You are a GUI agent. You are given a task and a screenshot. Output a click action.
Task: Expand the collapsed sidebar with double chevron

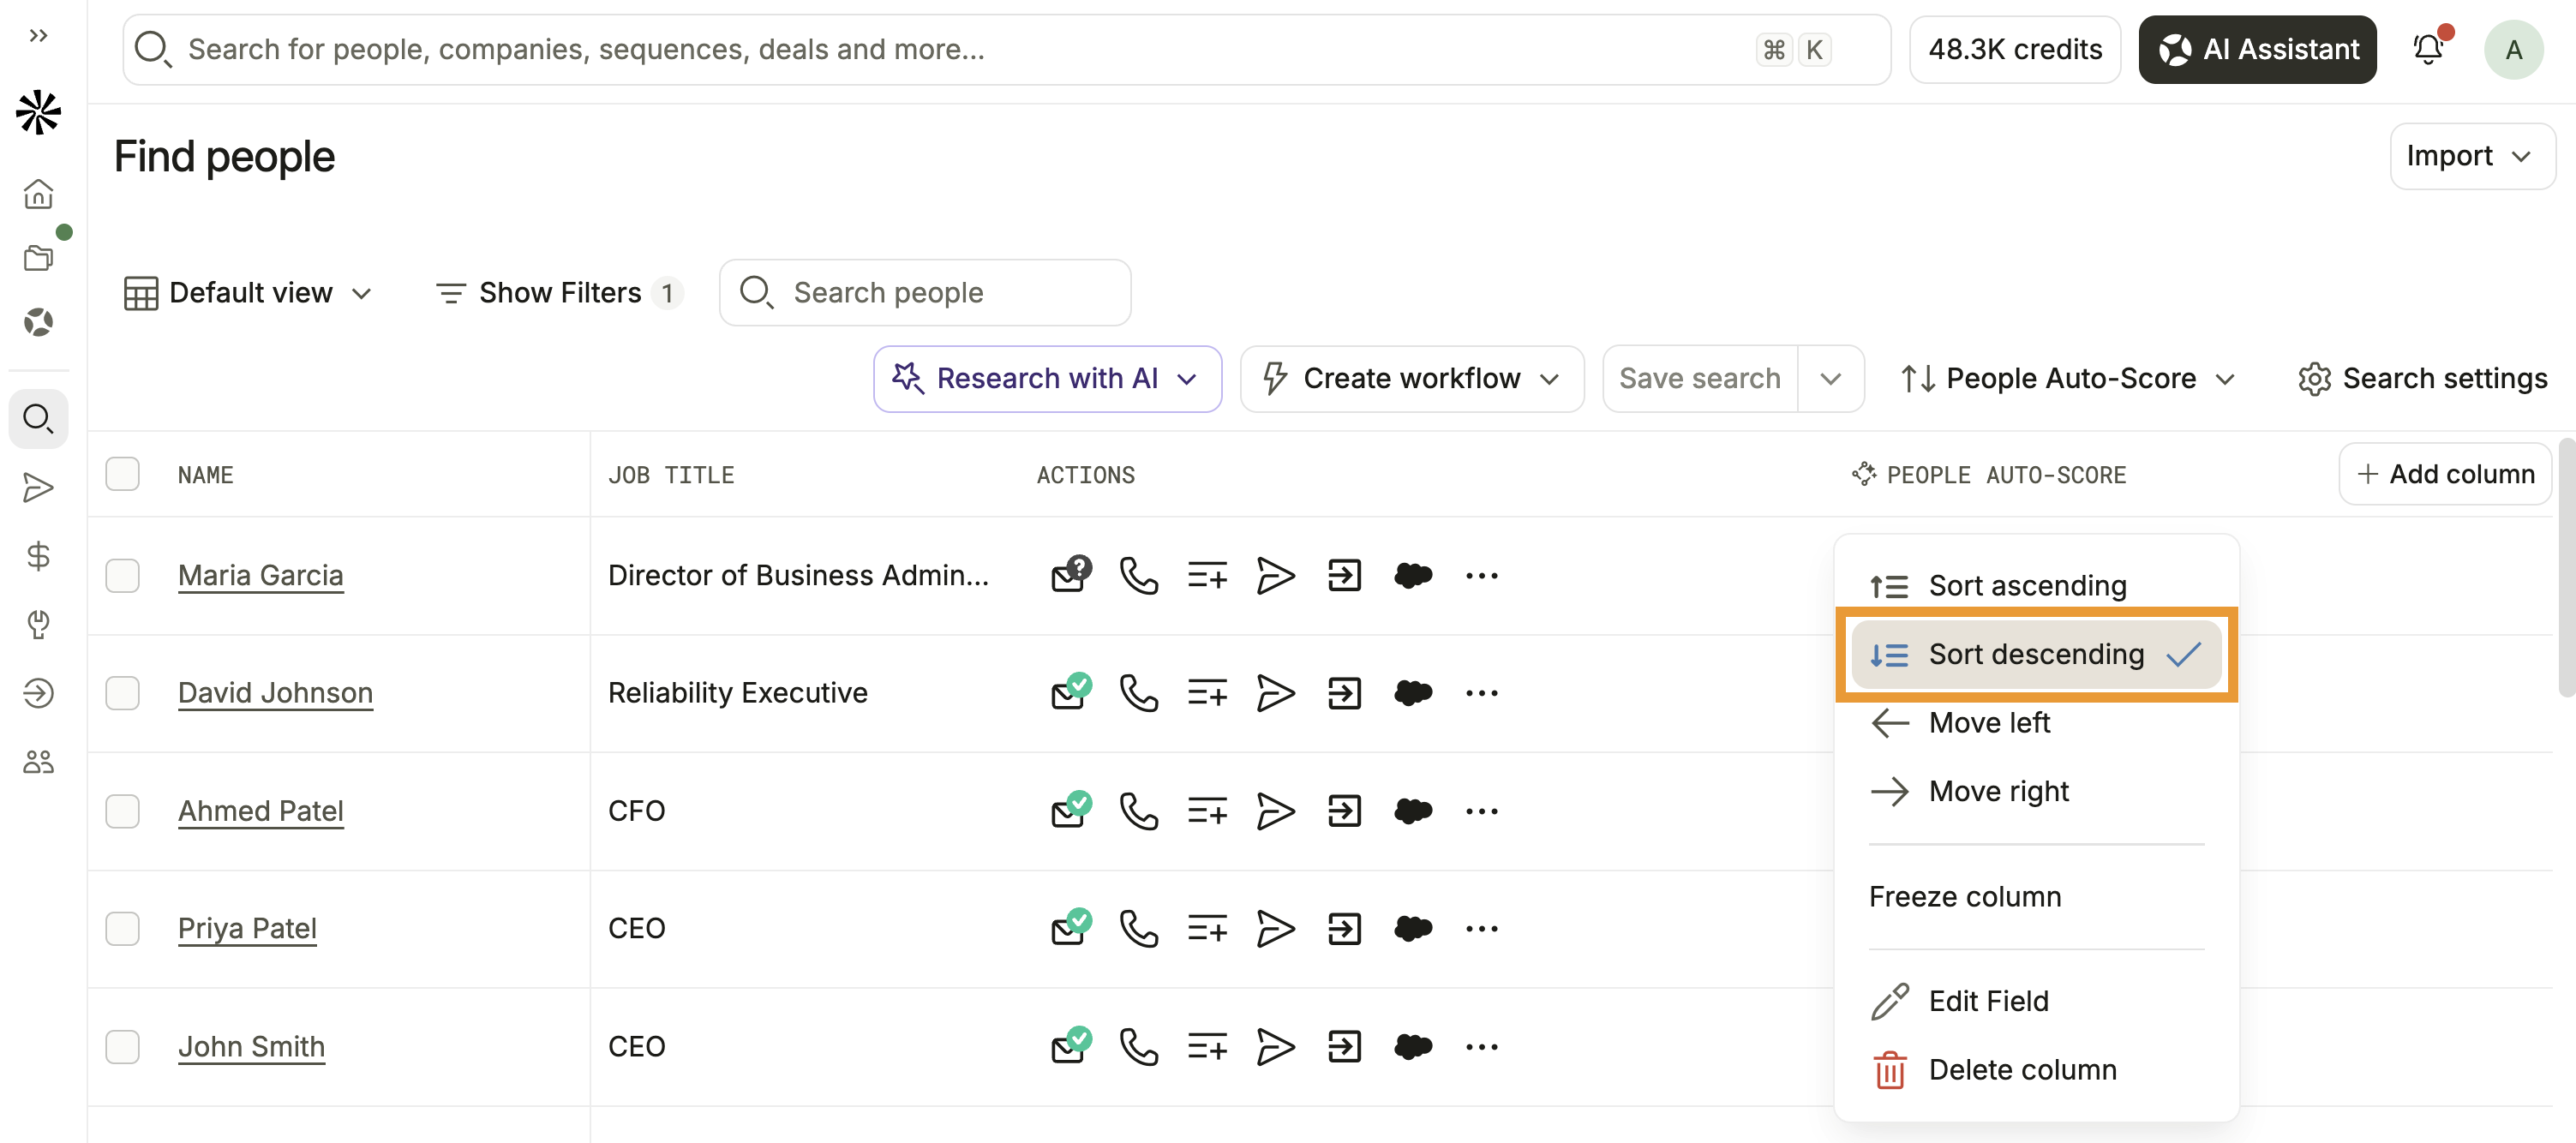38,36
